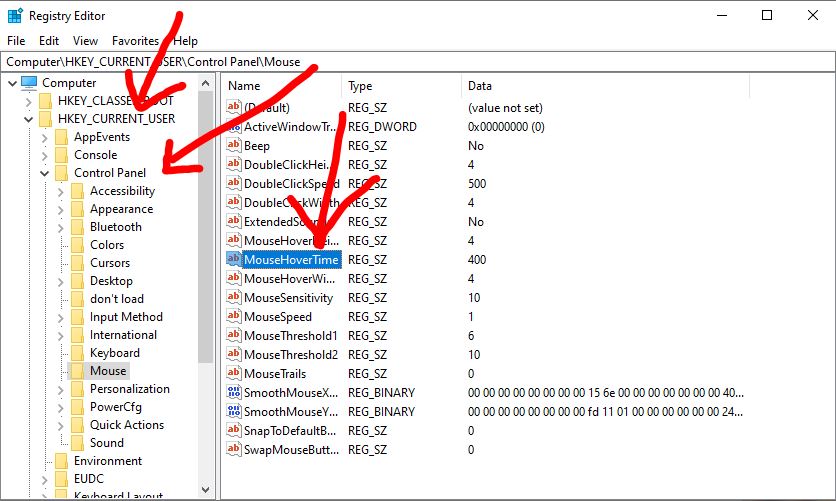Click the (value not set) data cell
The image size is (836, 501).
pyautogui.click(x=505, y=108)
